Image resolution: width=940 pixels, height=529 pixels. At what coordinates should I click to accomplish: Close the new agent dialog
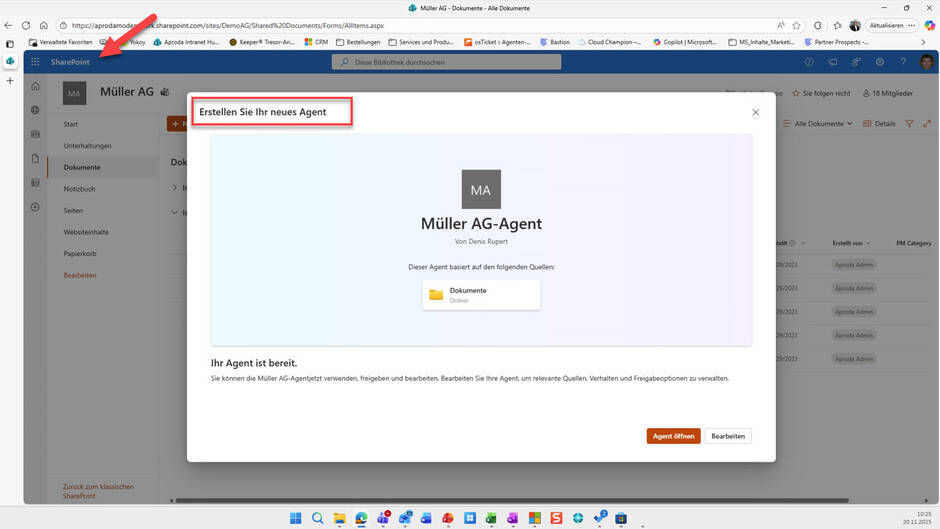point(755,112)
